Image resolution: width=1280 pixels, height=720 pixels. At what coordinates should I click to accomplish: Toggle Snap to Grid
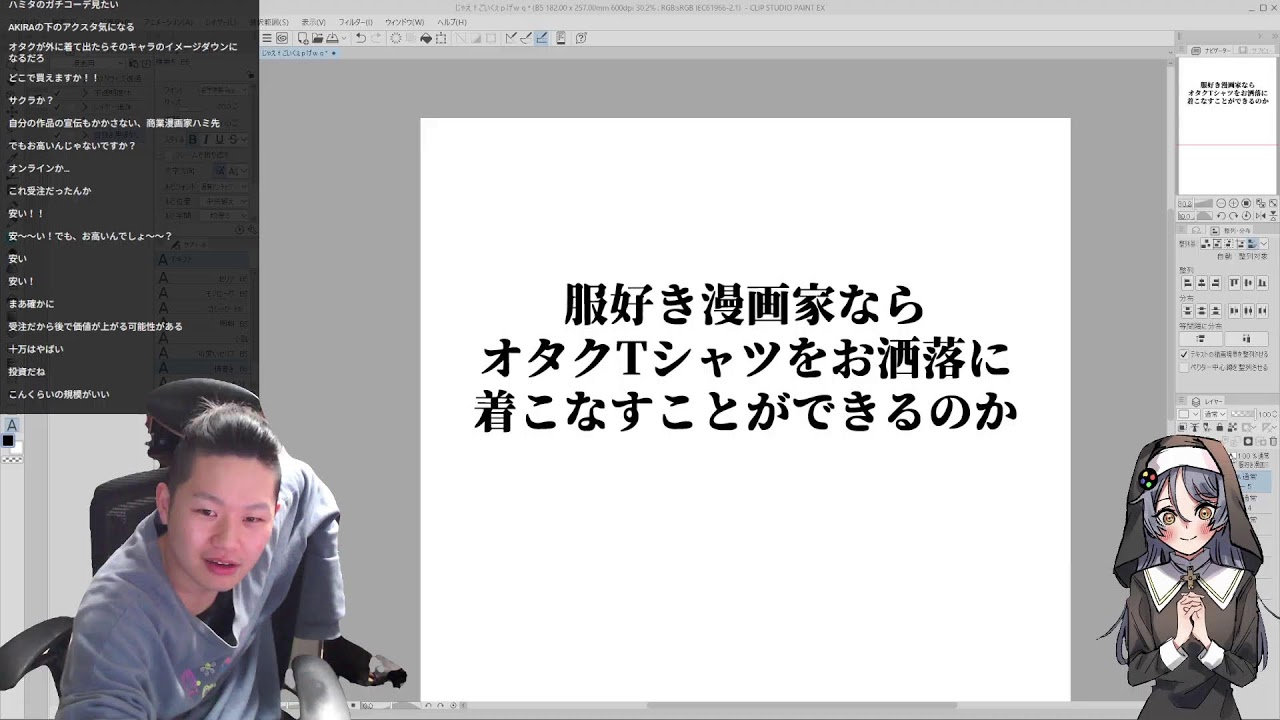click(x=541, y=38)
